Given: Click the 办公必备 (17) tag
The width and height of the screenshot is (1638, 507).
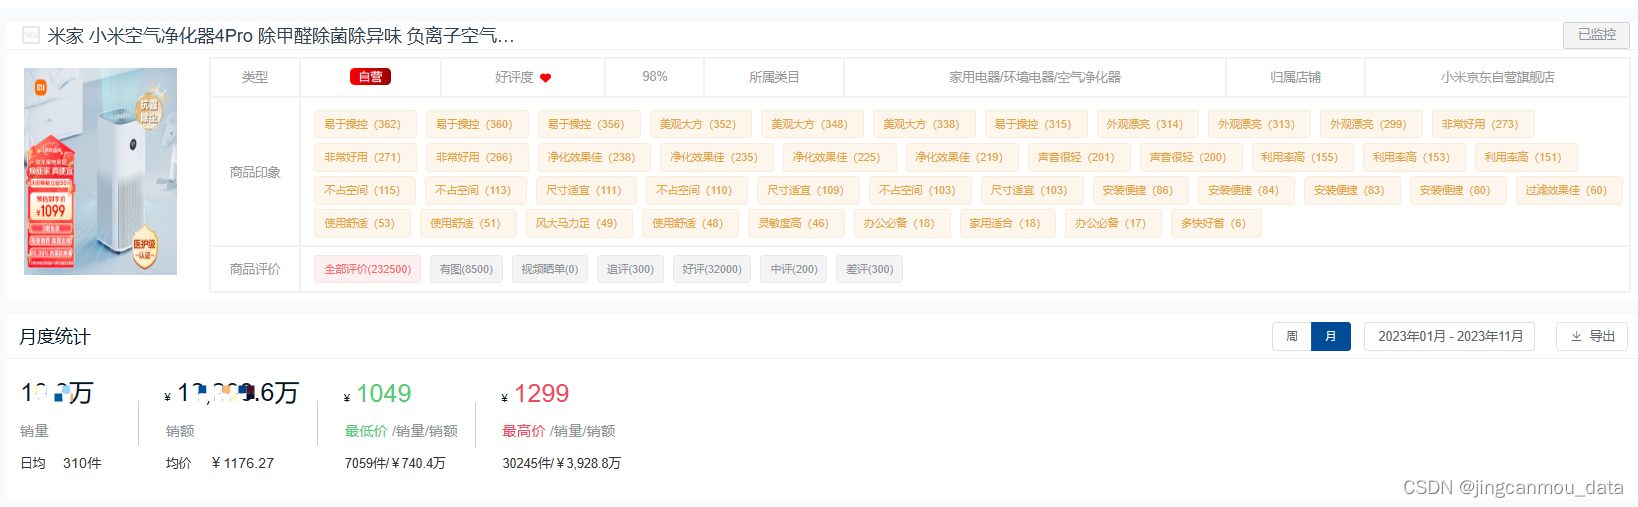Looking at the screenshot, I should [x=1113, y=223].
